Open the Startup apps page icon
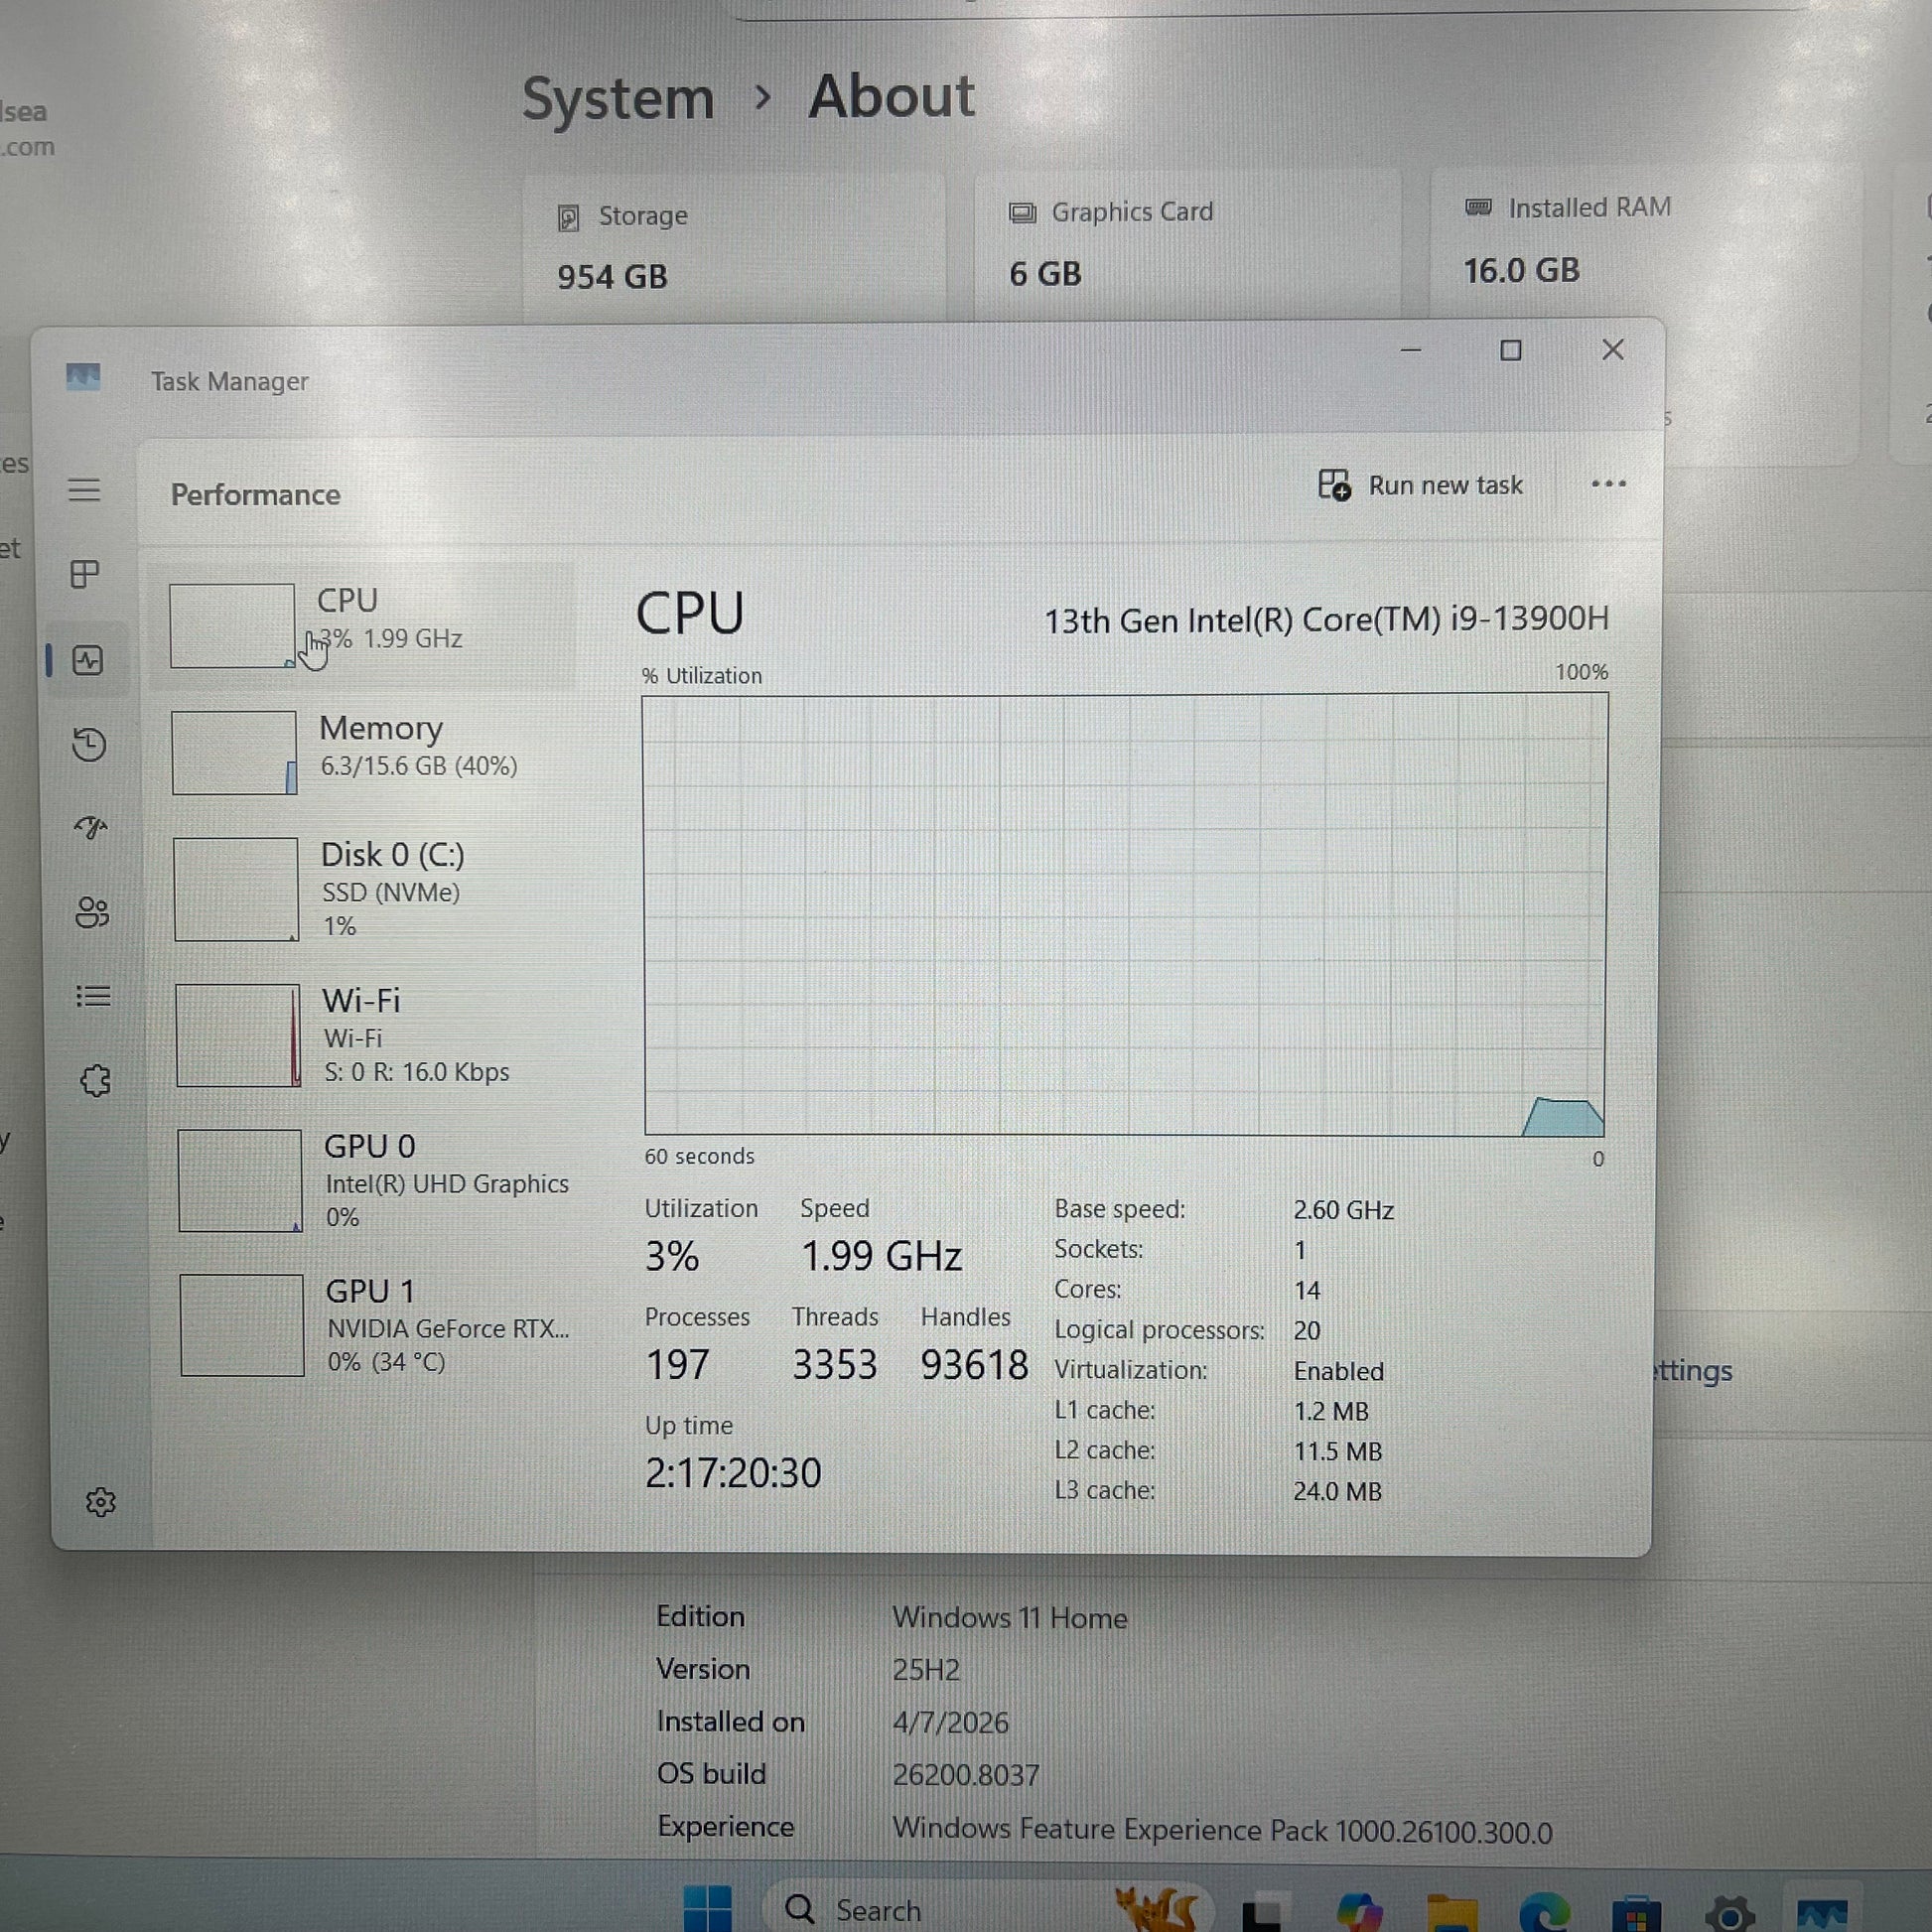The image size is (1932, 1932). (x=90, y=828)
